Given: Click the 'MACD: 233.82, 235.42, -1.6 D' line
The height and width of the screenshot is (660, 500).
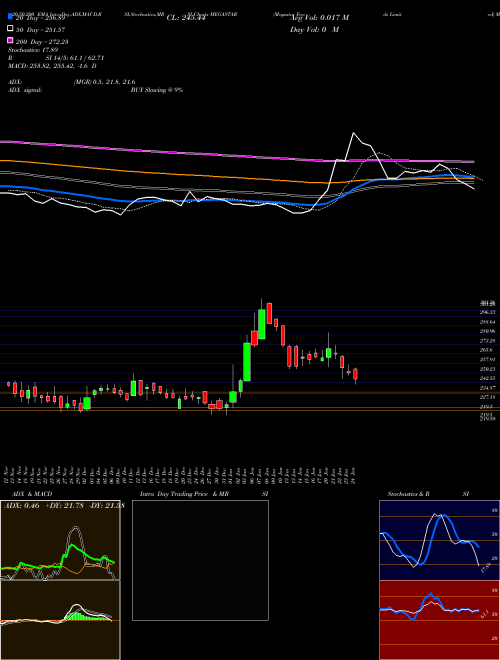Looking at the screenshot, I should [52, 66].
